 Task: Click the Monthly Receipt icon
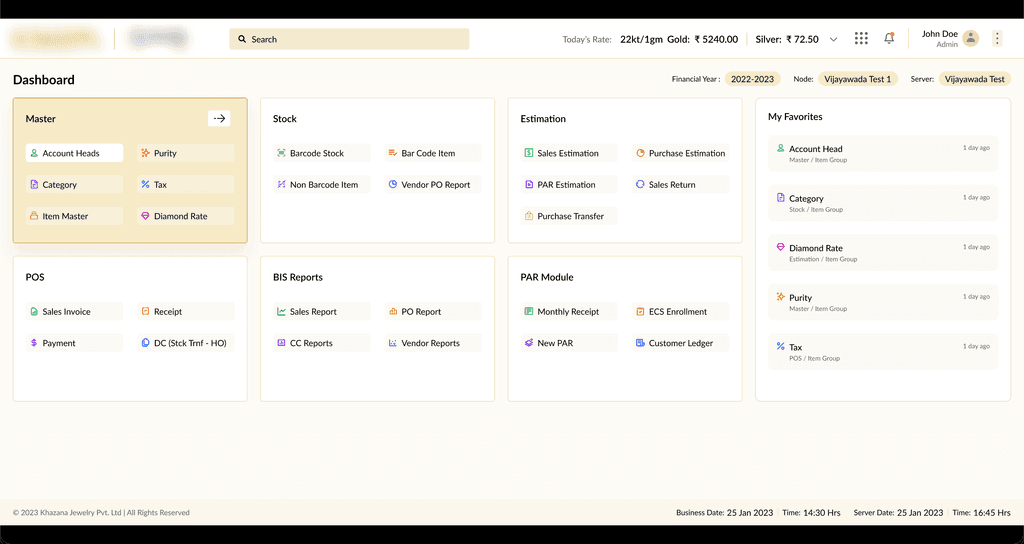[529, 312]
